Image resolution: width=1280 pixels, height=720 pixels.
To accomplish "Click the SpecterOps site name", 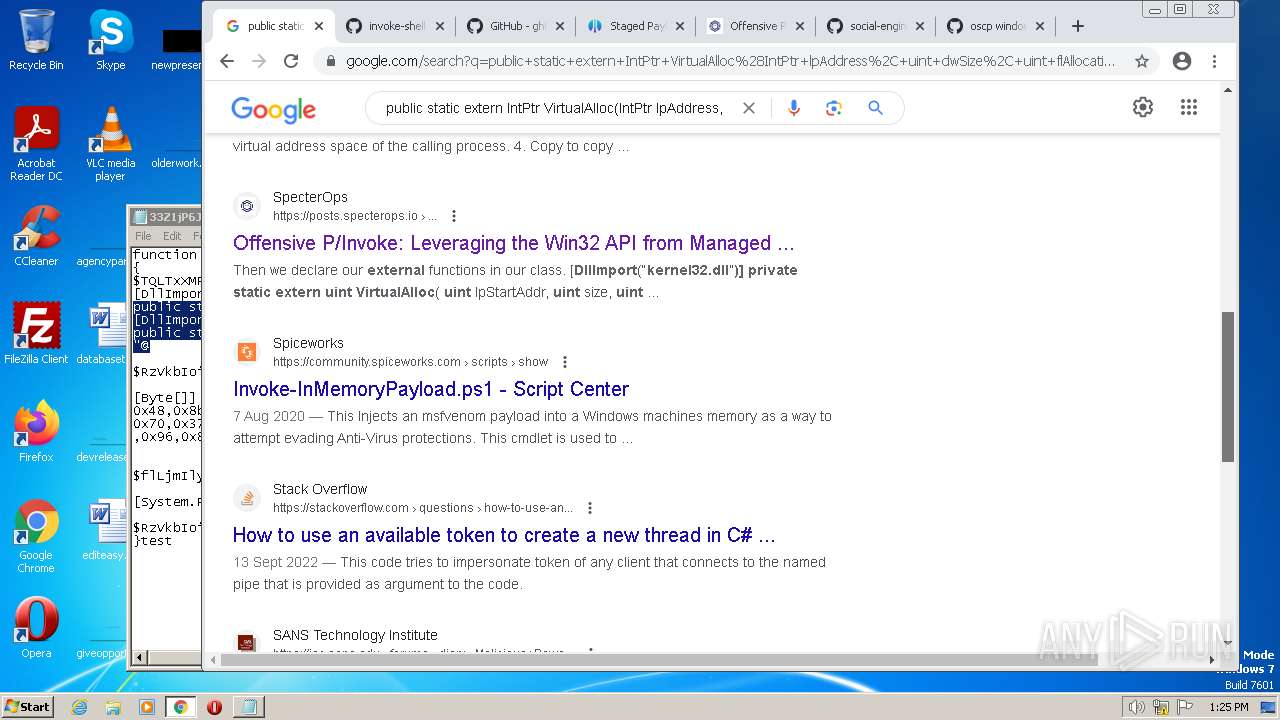I will coord(310,197).
